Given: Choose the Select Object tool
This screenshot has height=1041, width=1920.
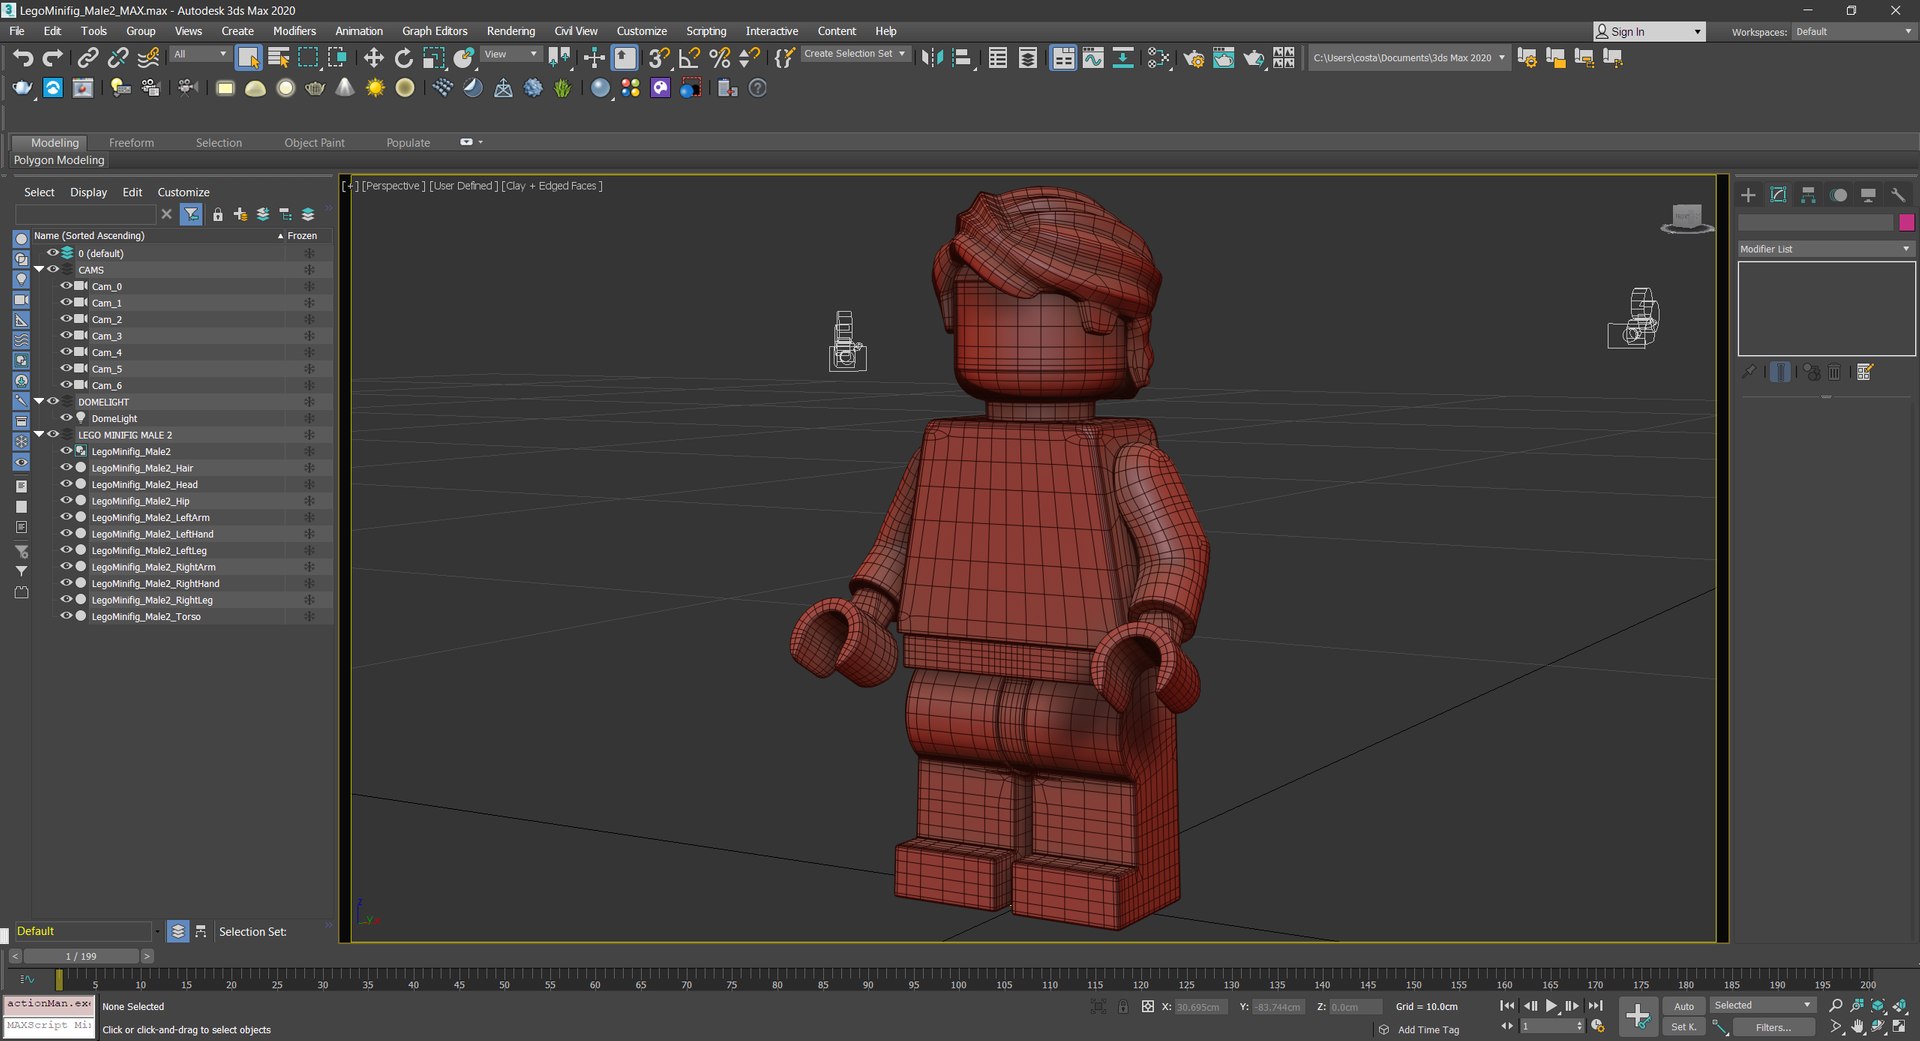Looking at the screenshot, I should 248,58.
